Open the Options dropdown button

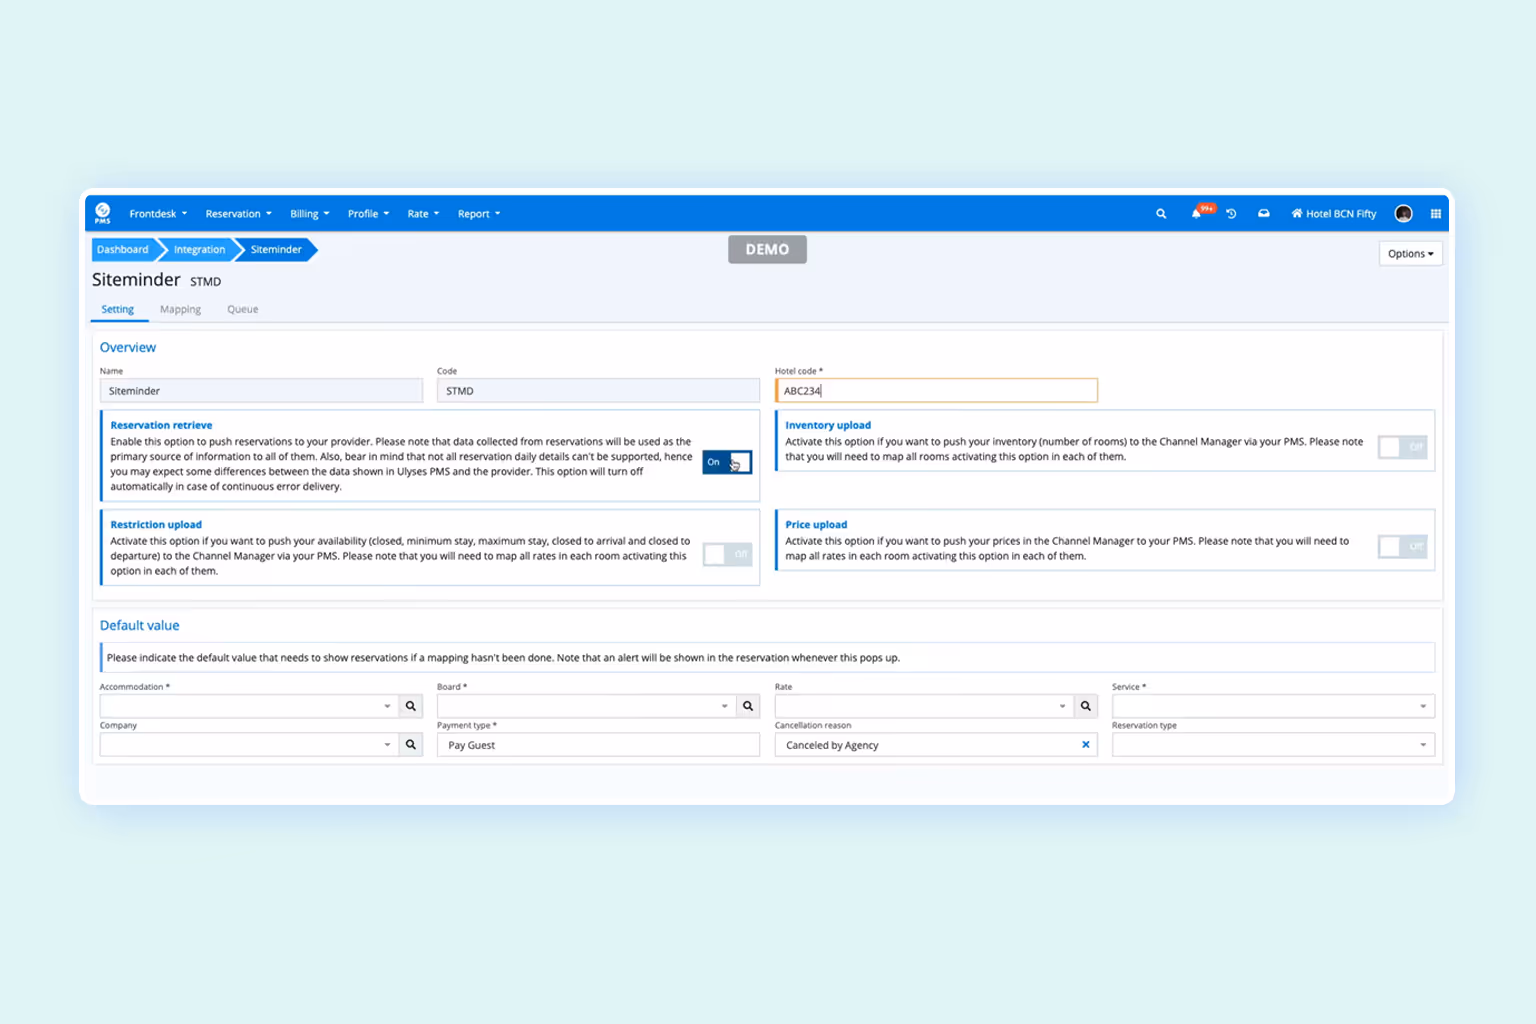[x=1410, y=254]
